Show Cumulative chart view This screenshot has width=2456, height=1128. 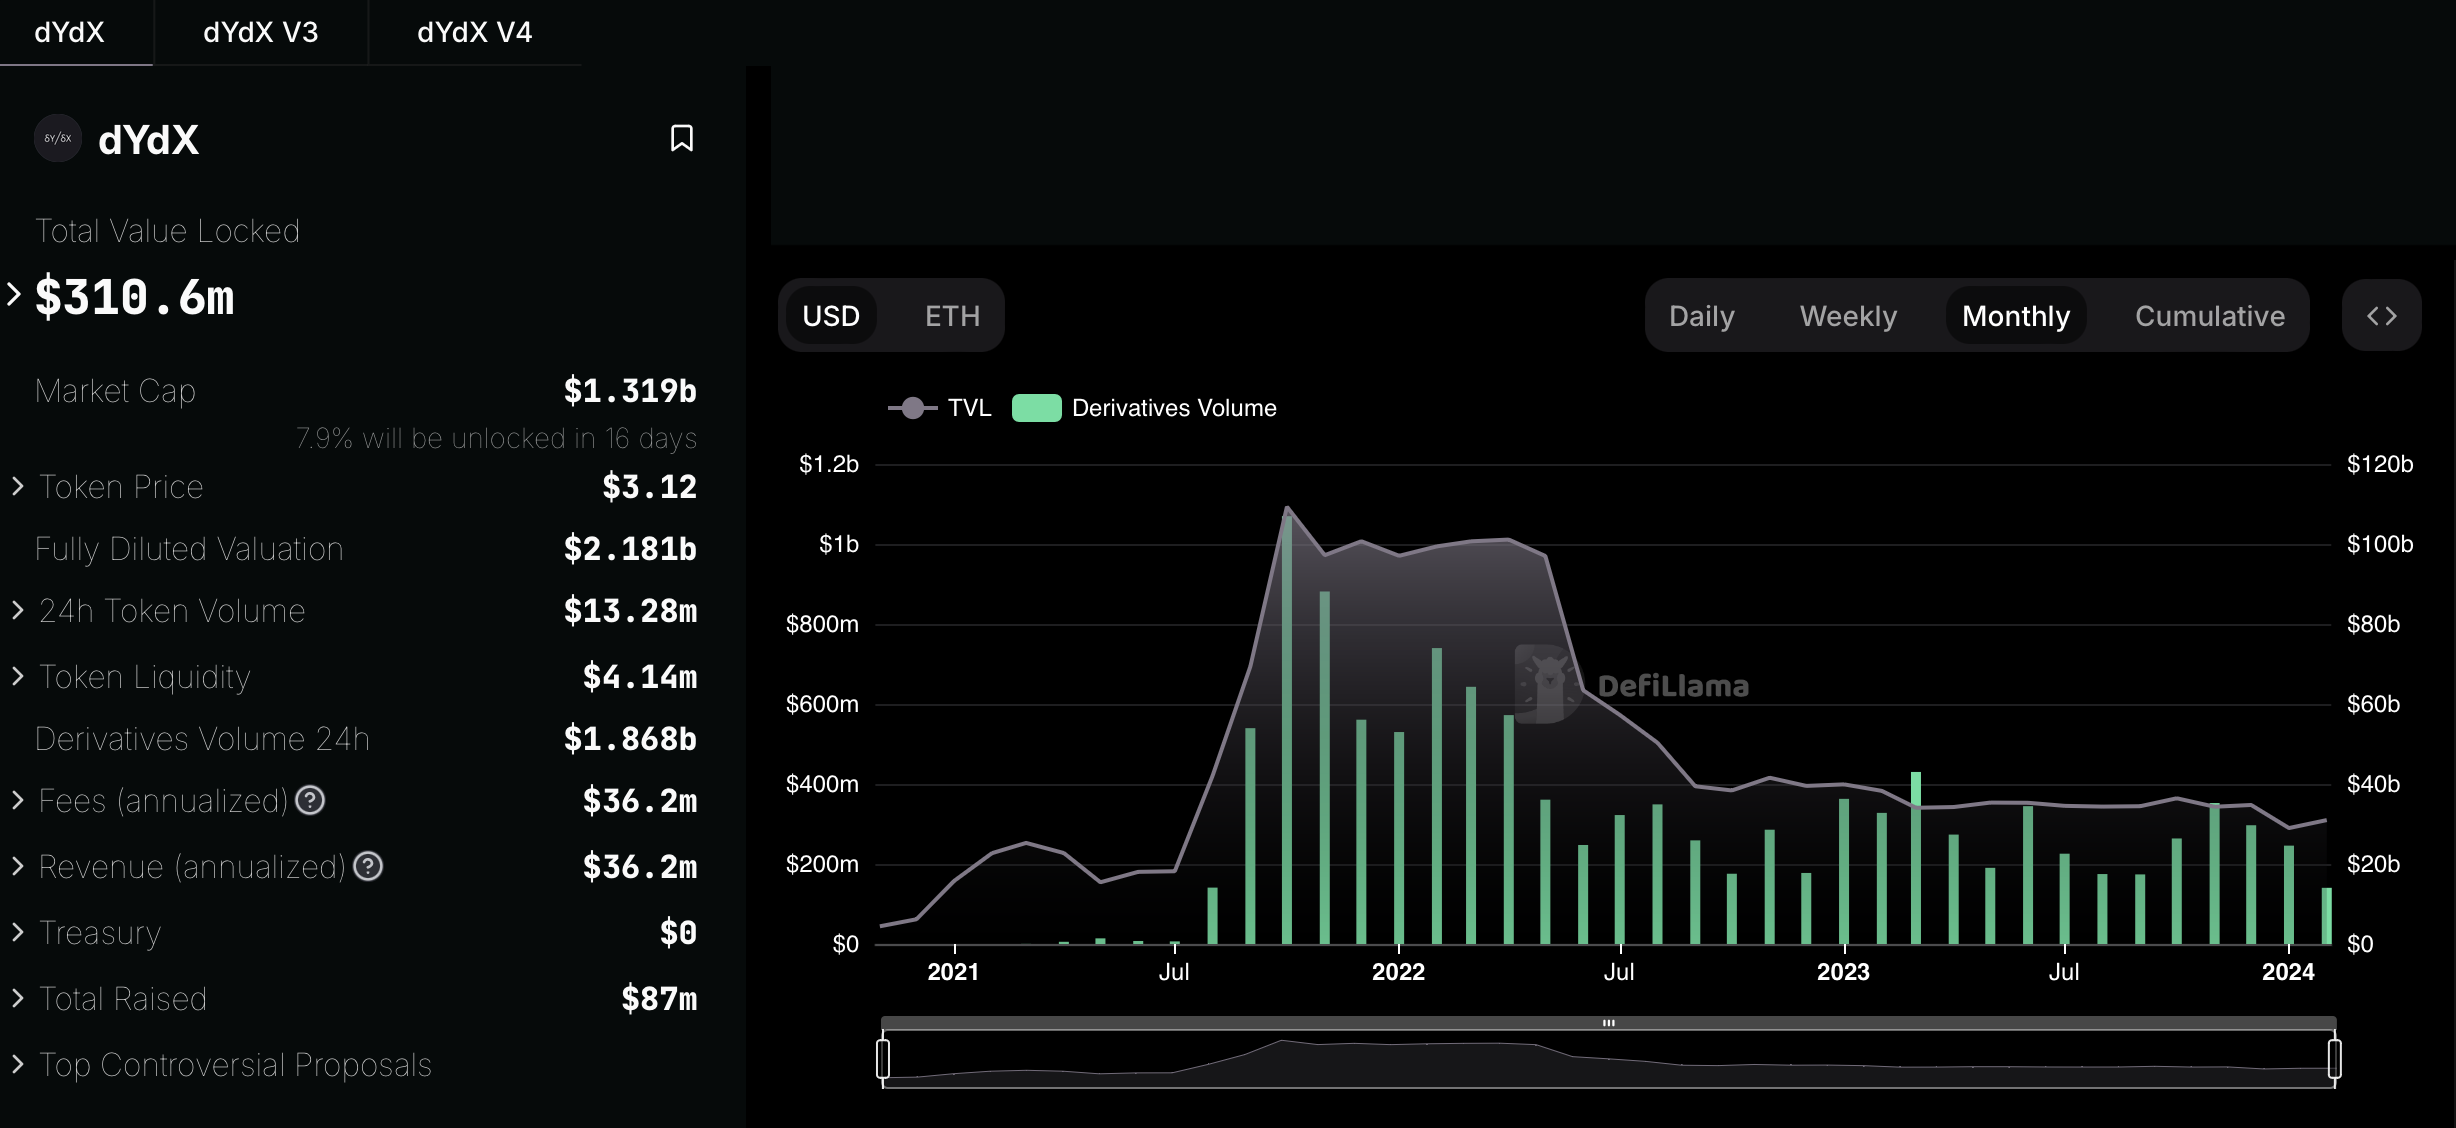[2209, 316]
